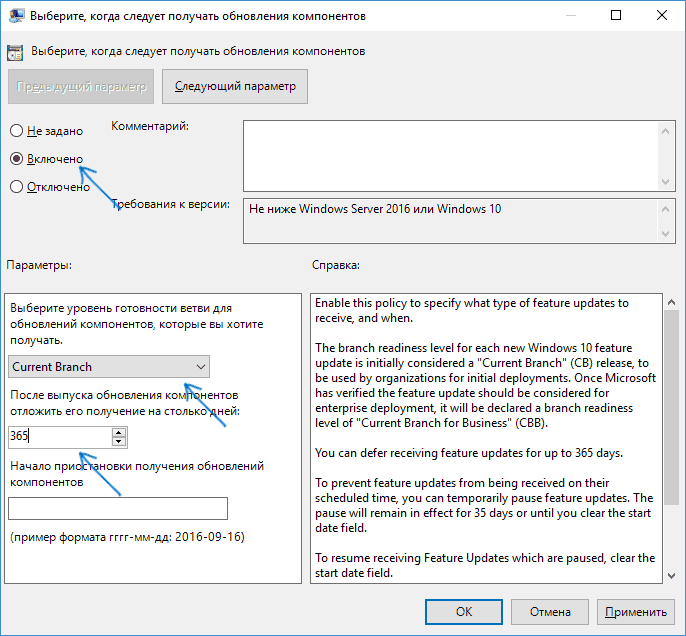Click the help panel scrollbar thumb
The width and height of the screenshot is (686, 636).
pyautogui.click(x=671, y=408)
